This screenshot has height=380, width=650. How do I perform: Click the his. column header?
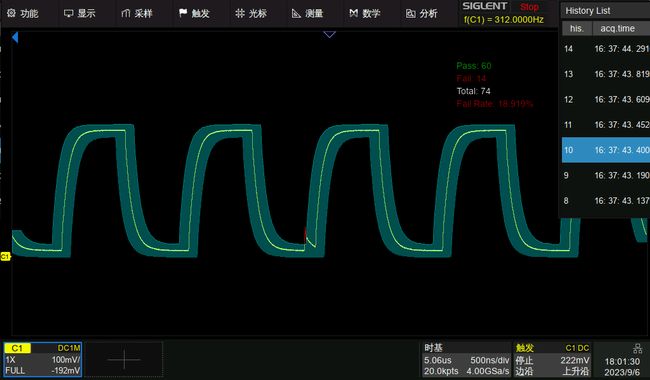click(576, 29)
